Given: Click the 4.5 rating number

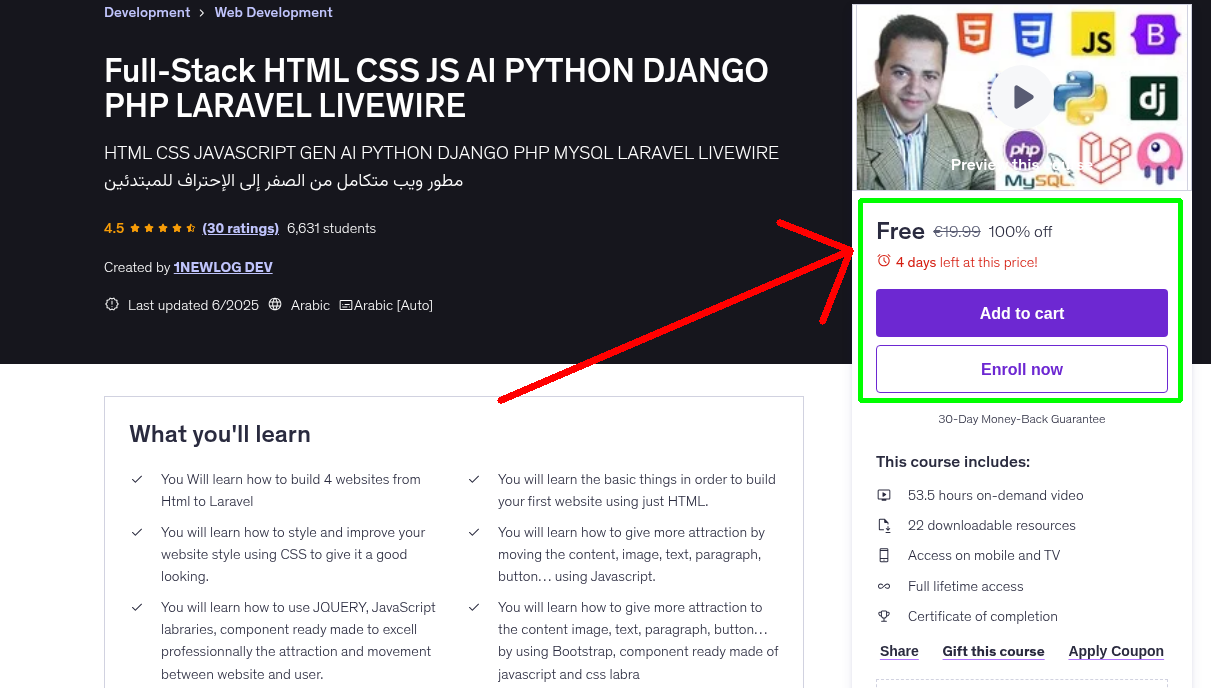Looking at the screenshot, I should (x=114, y=228).
